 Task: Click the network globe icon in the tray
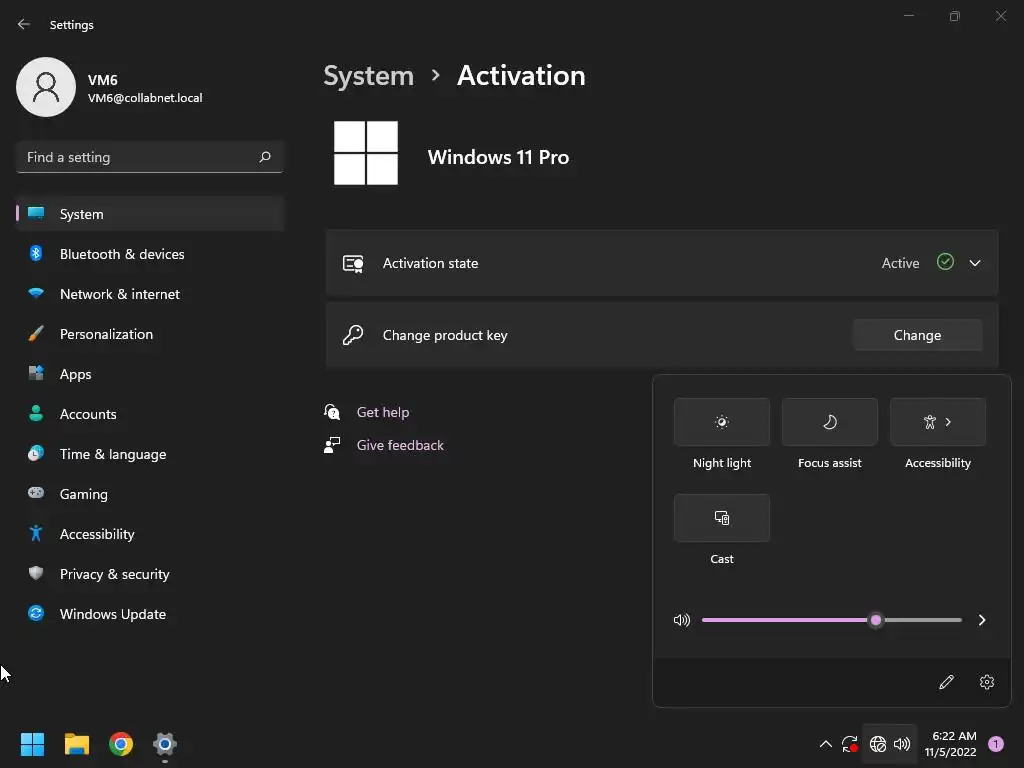(878, 744)
